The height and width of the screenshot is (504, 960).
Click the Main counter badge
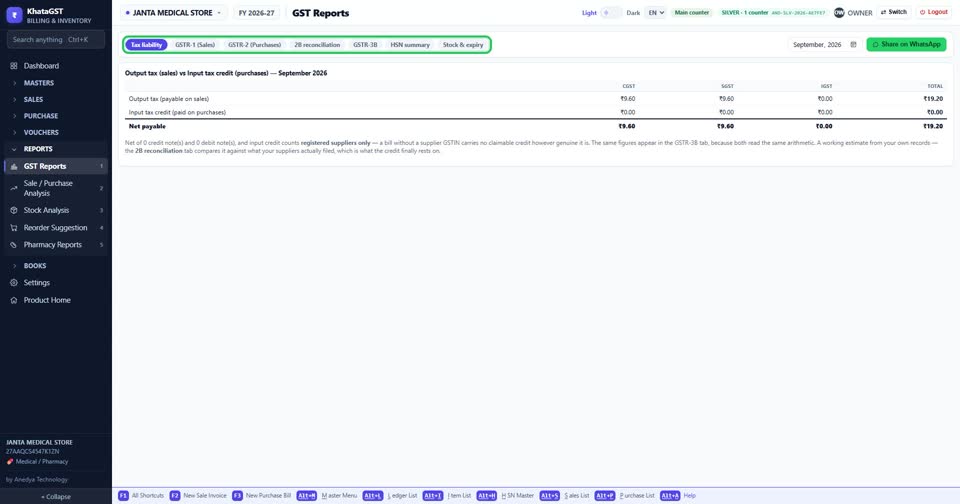pos(691,12)
